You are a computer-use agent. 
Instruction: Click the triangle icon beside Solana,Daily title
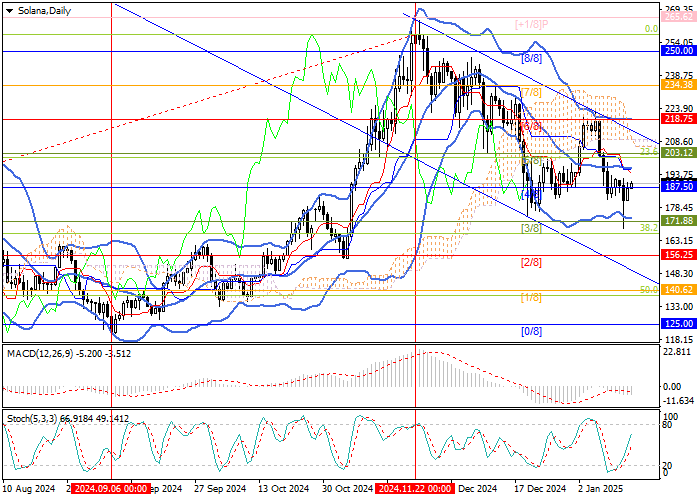pyautogui.click(x=8, y=9)
